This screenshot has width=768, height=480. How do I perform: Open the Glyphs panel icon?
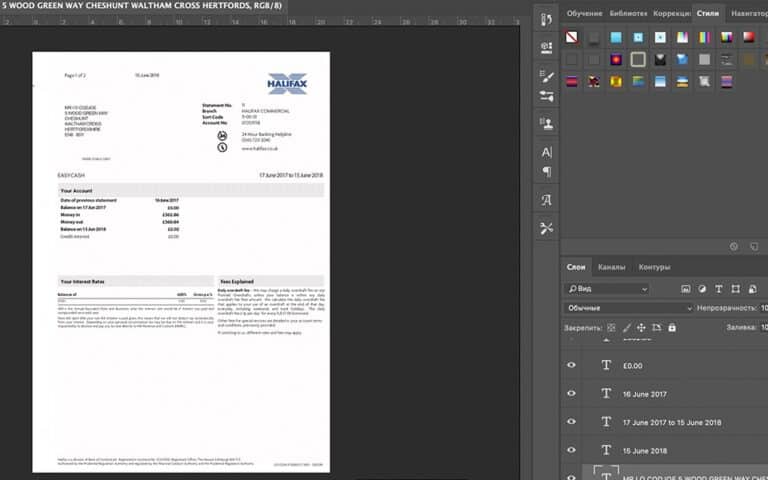point(547,200)
